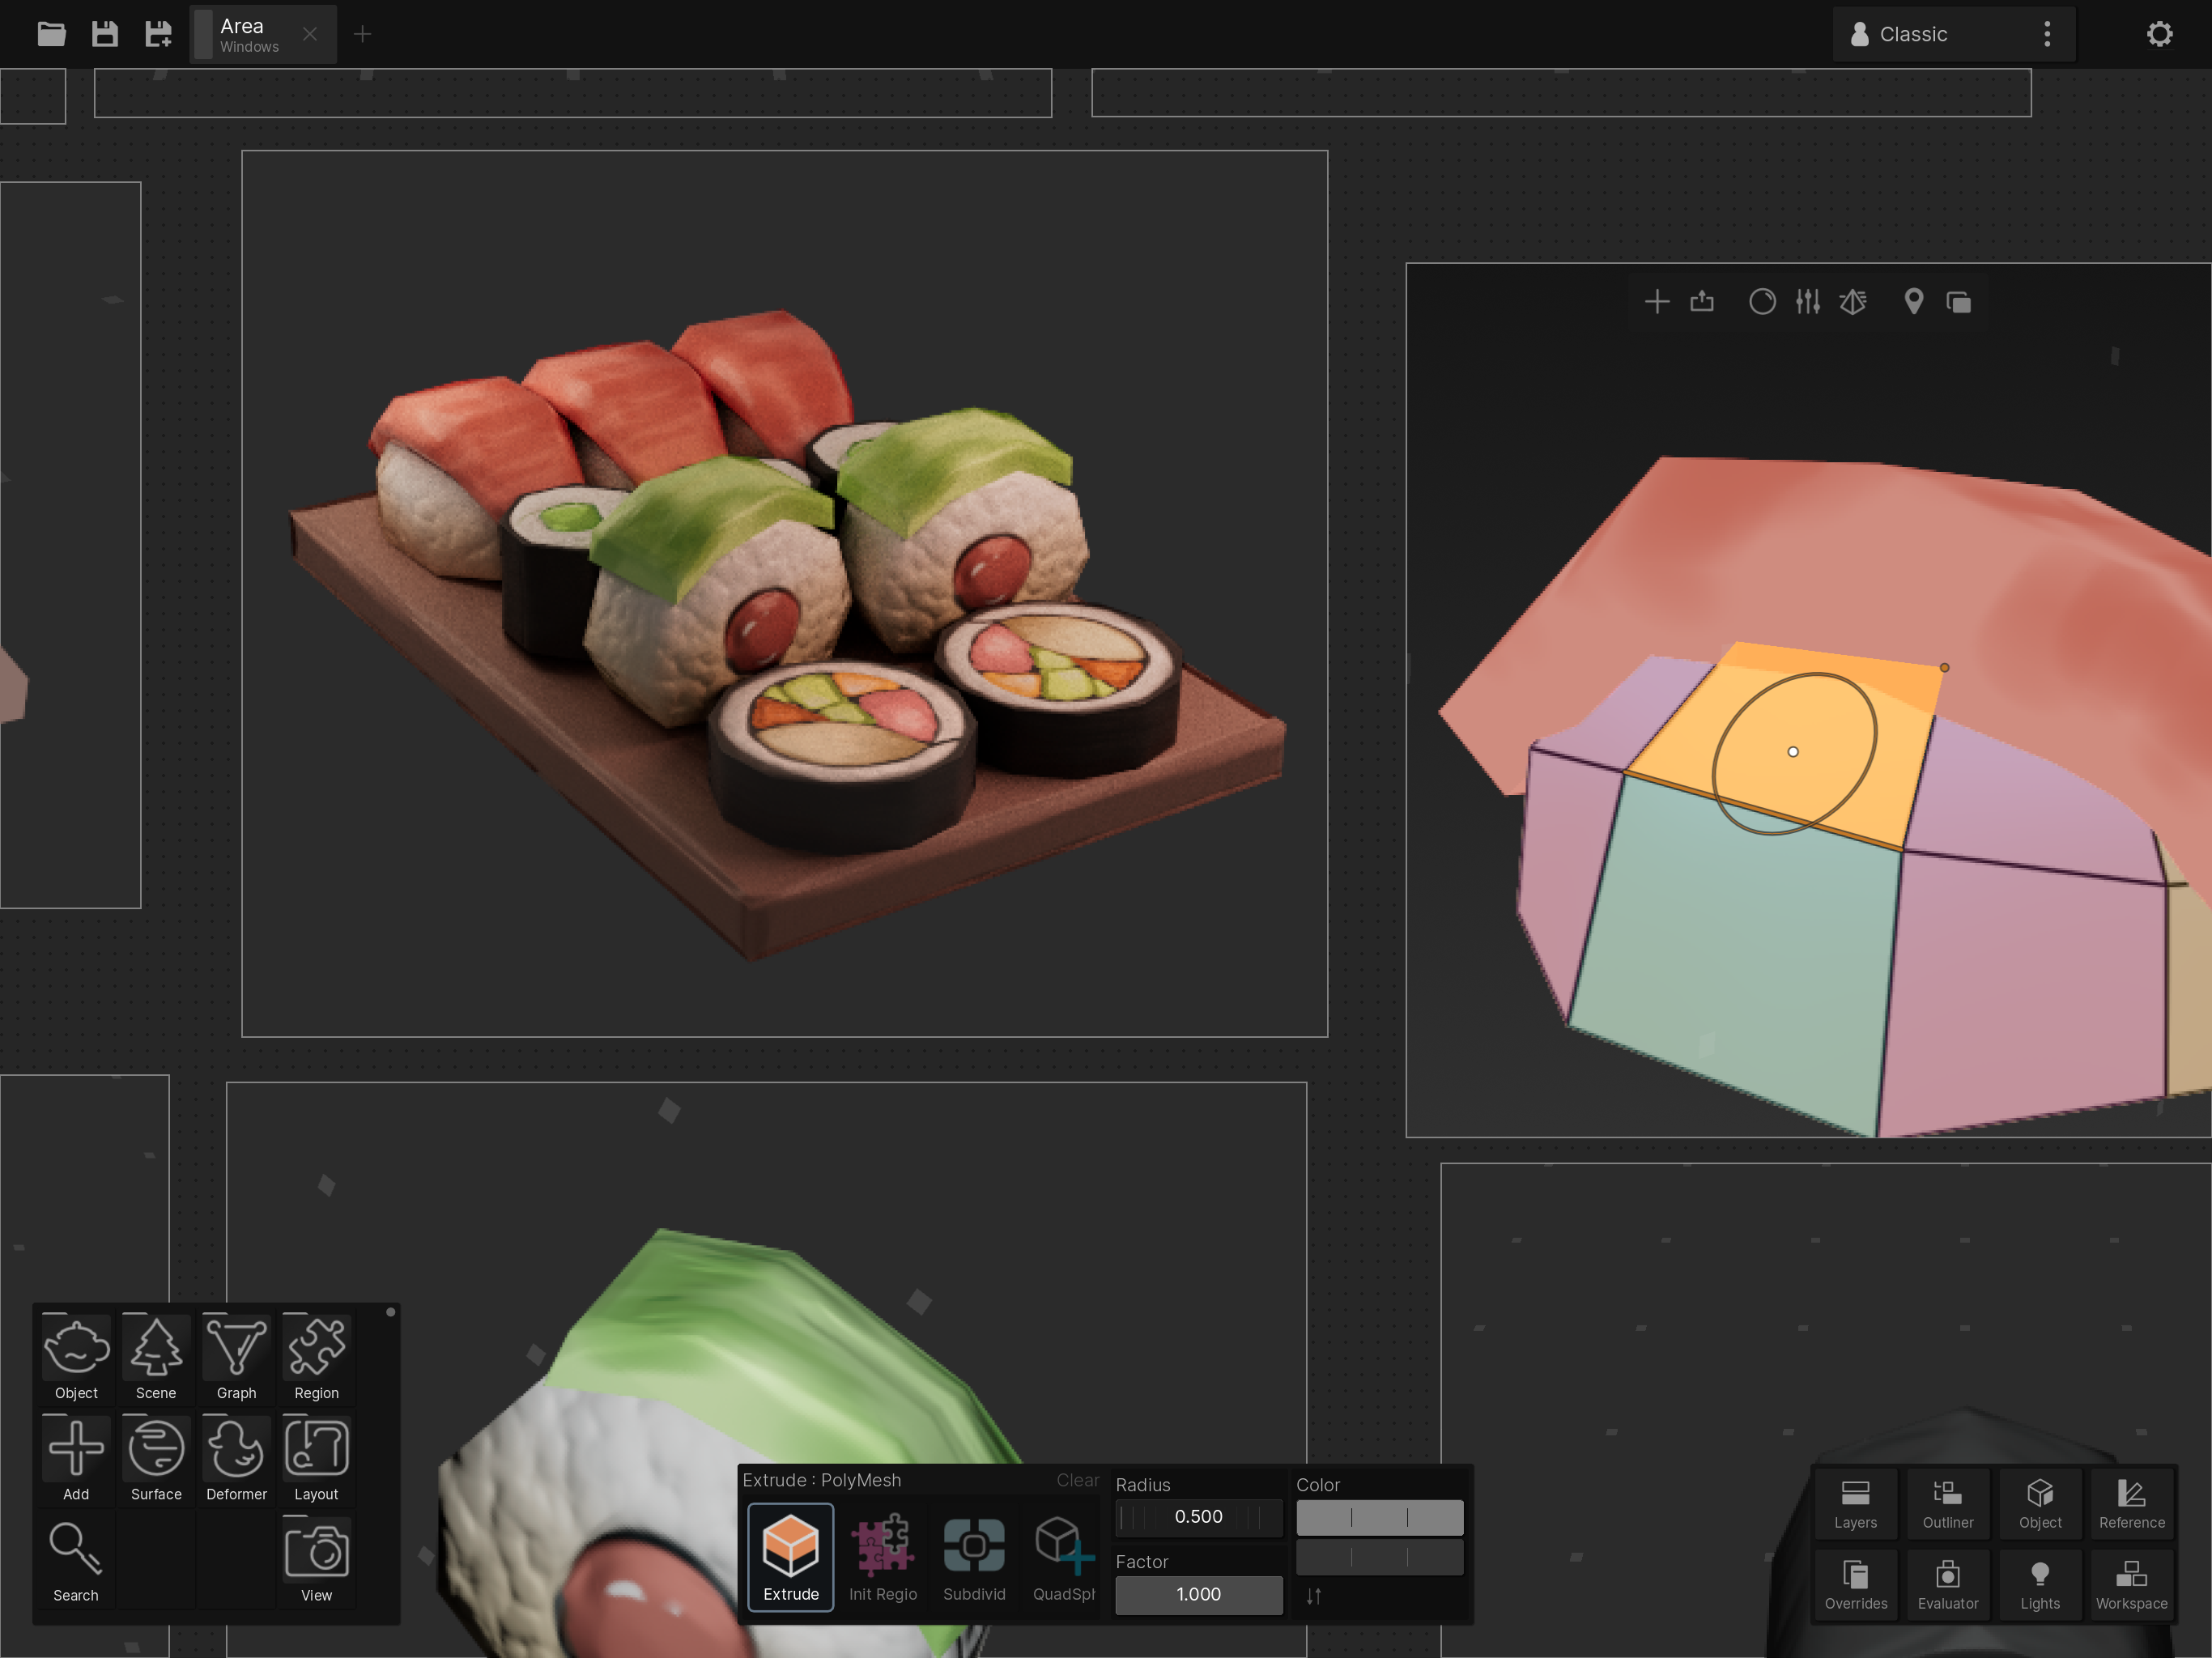Screen dimensions: 2212x1658
Task: Click the sushi platter render viewport
Action: [x=785, y=593]
